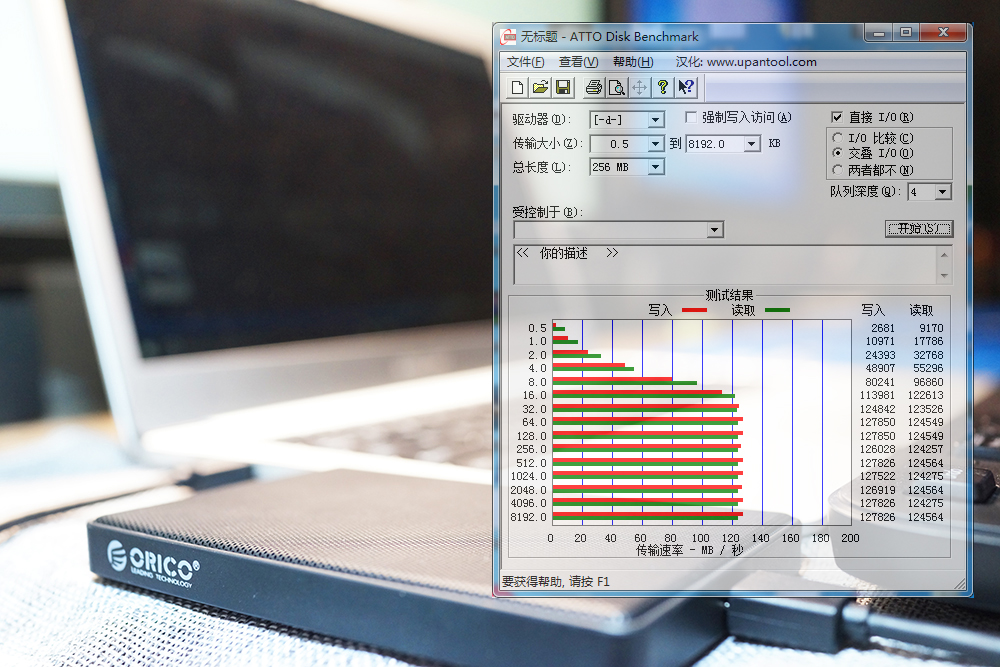Image resolution: width=1000 pixels, height=667 pixels.
Task: Open About via the question mark icon
Action: [x=663, y=87]
